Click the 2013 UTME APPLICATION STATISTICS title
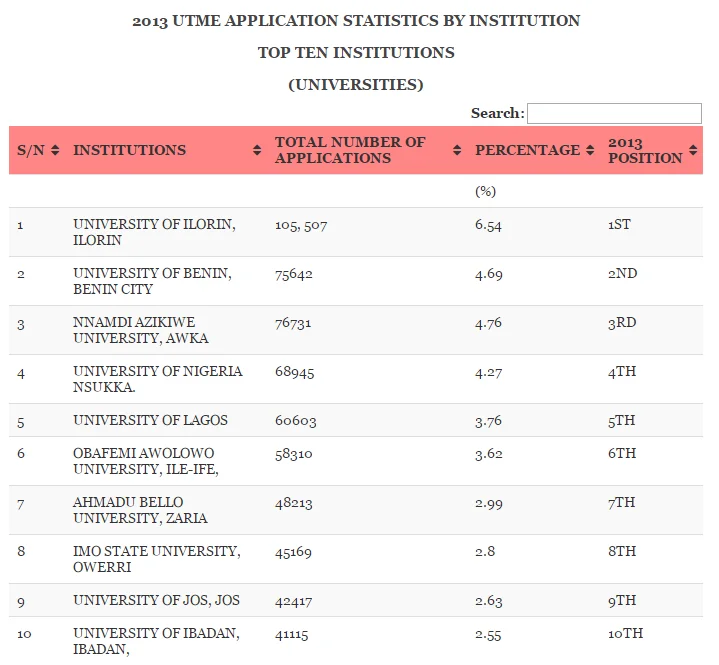This screenshot has height=665, width=719. 356,21
